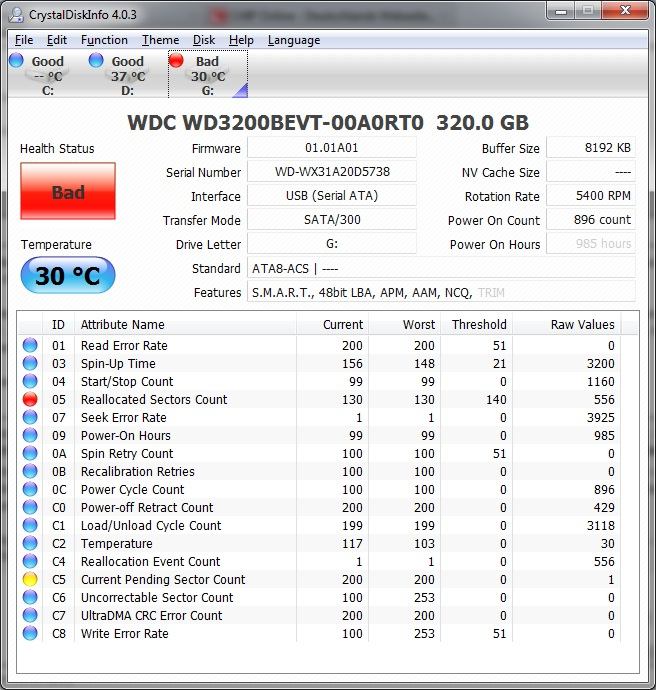Click the blue status icon for UltraDMA CRC Error Count

(30, 615)
